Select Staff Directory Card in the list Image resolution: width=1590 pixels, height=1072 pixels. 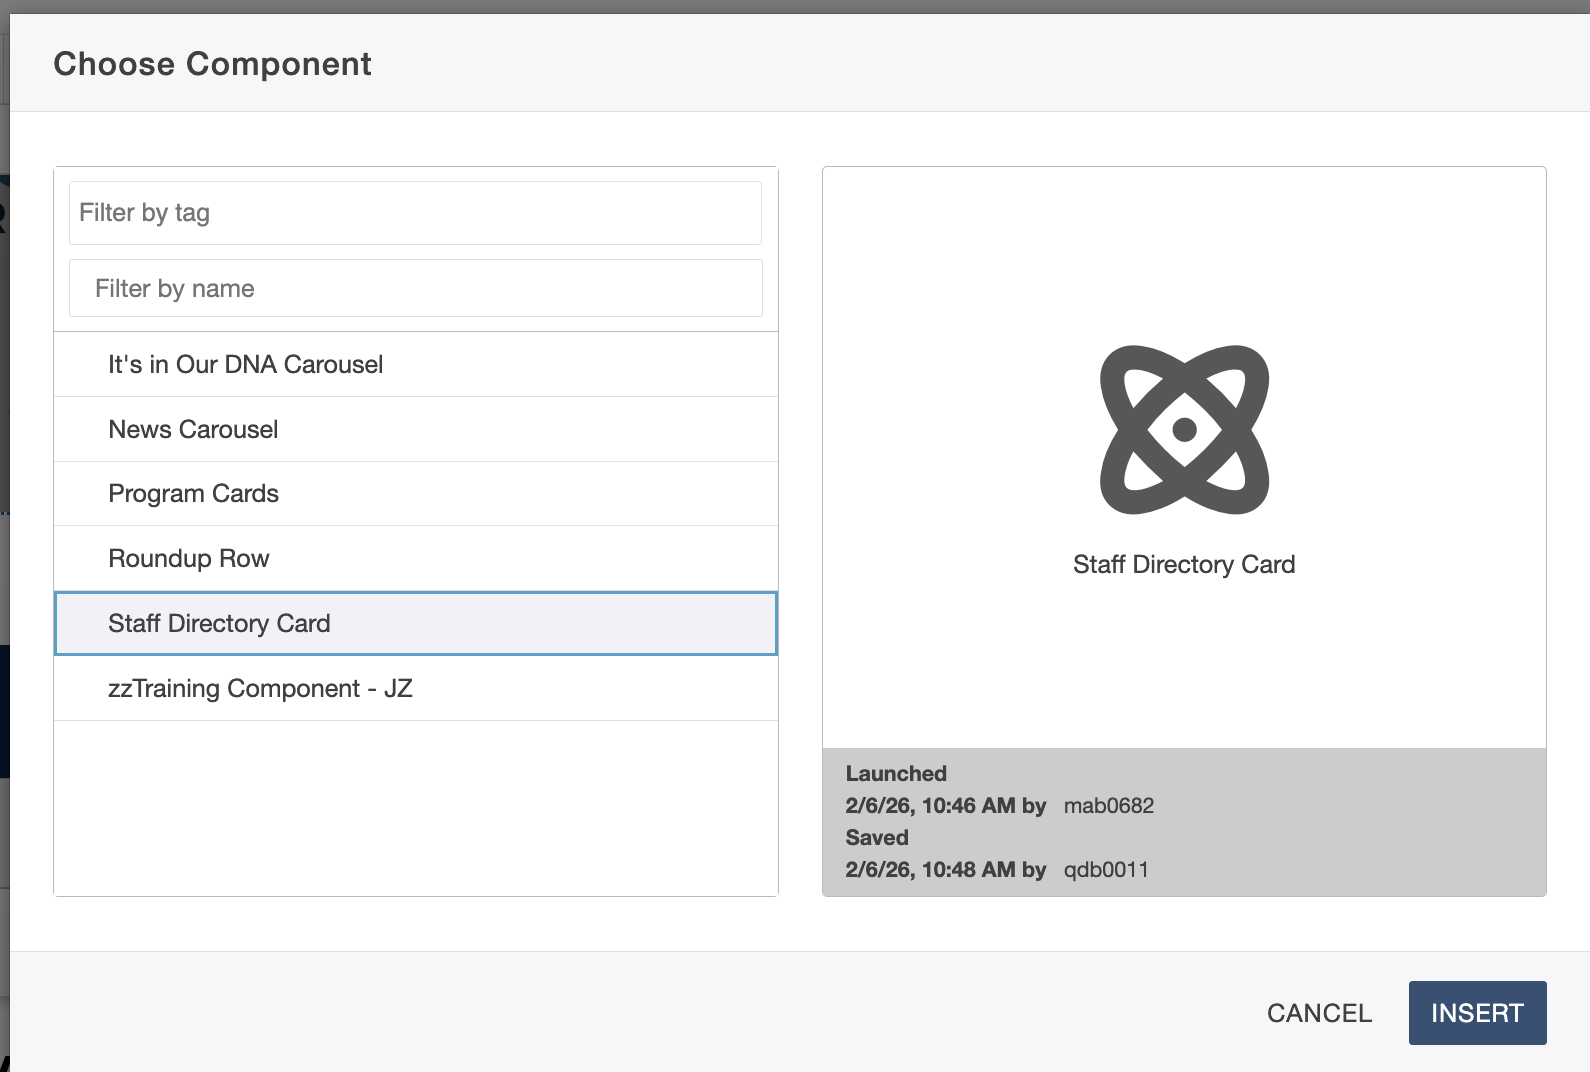point(219,624)
